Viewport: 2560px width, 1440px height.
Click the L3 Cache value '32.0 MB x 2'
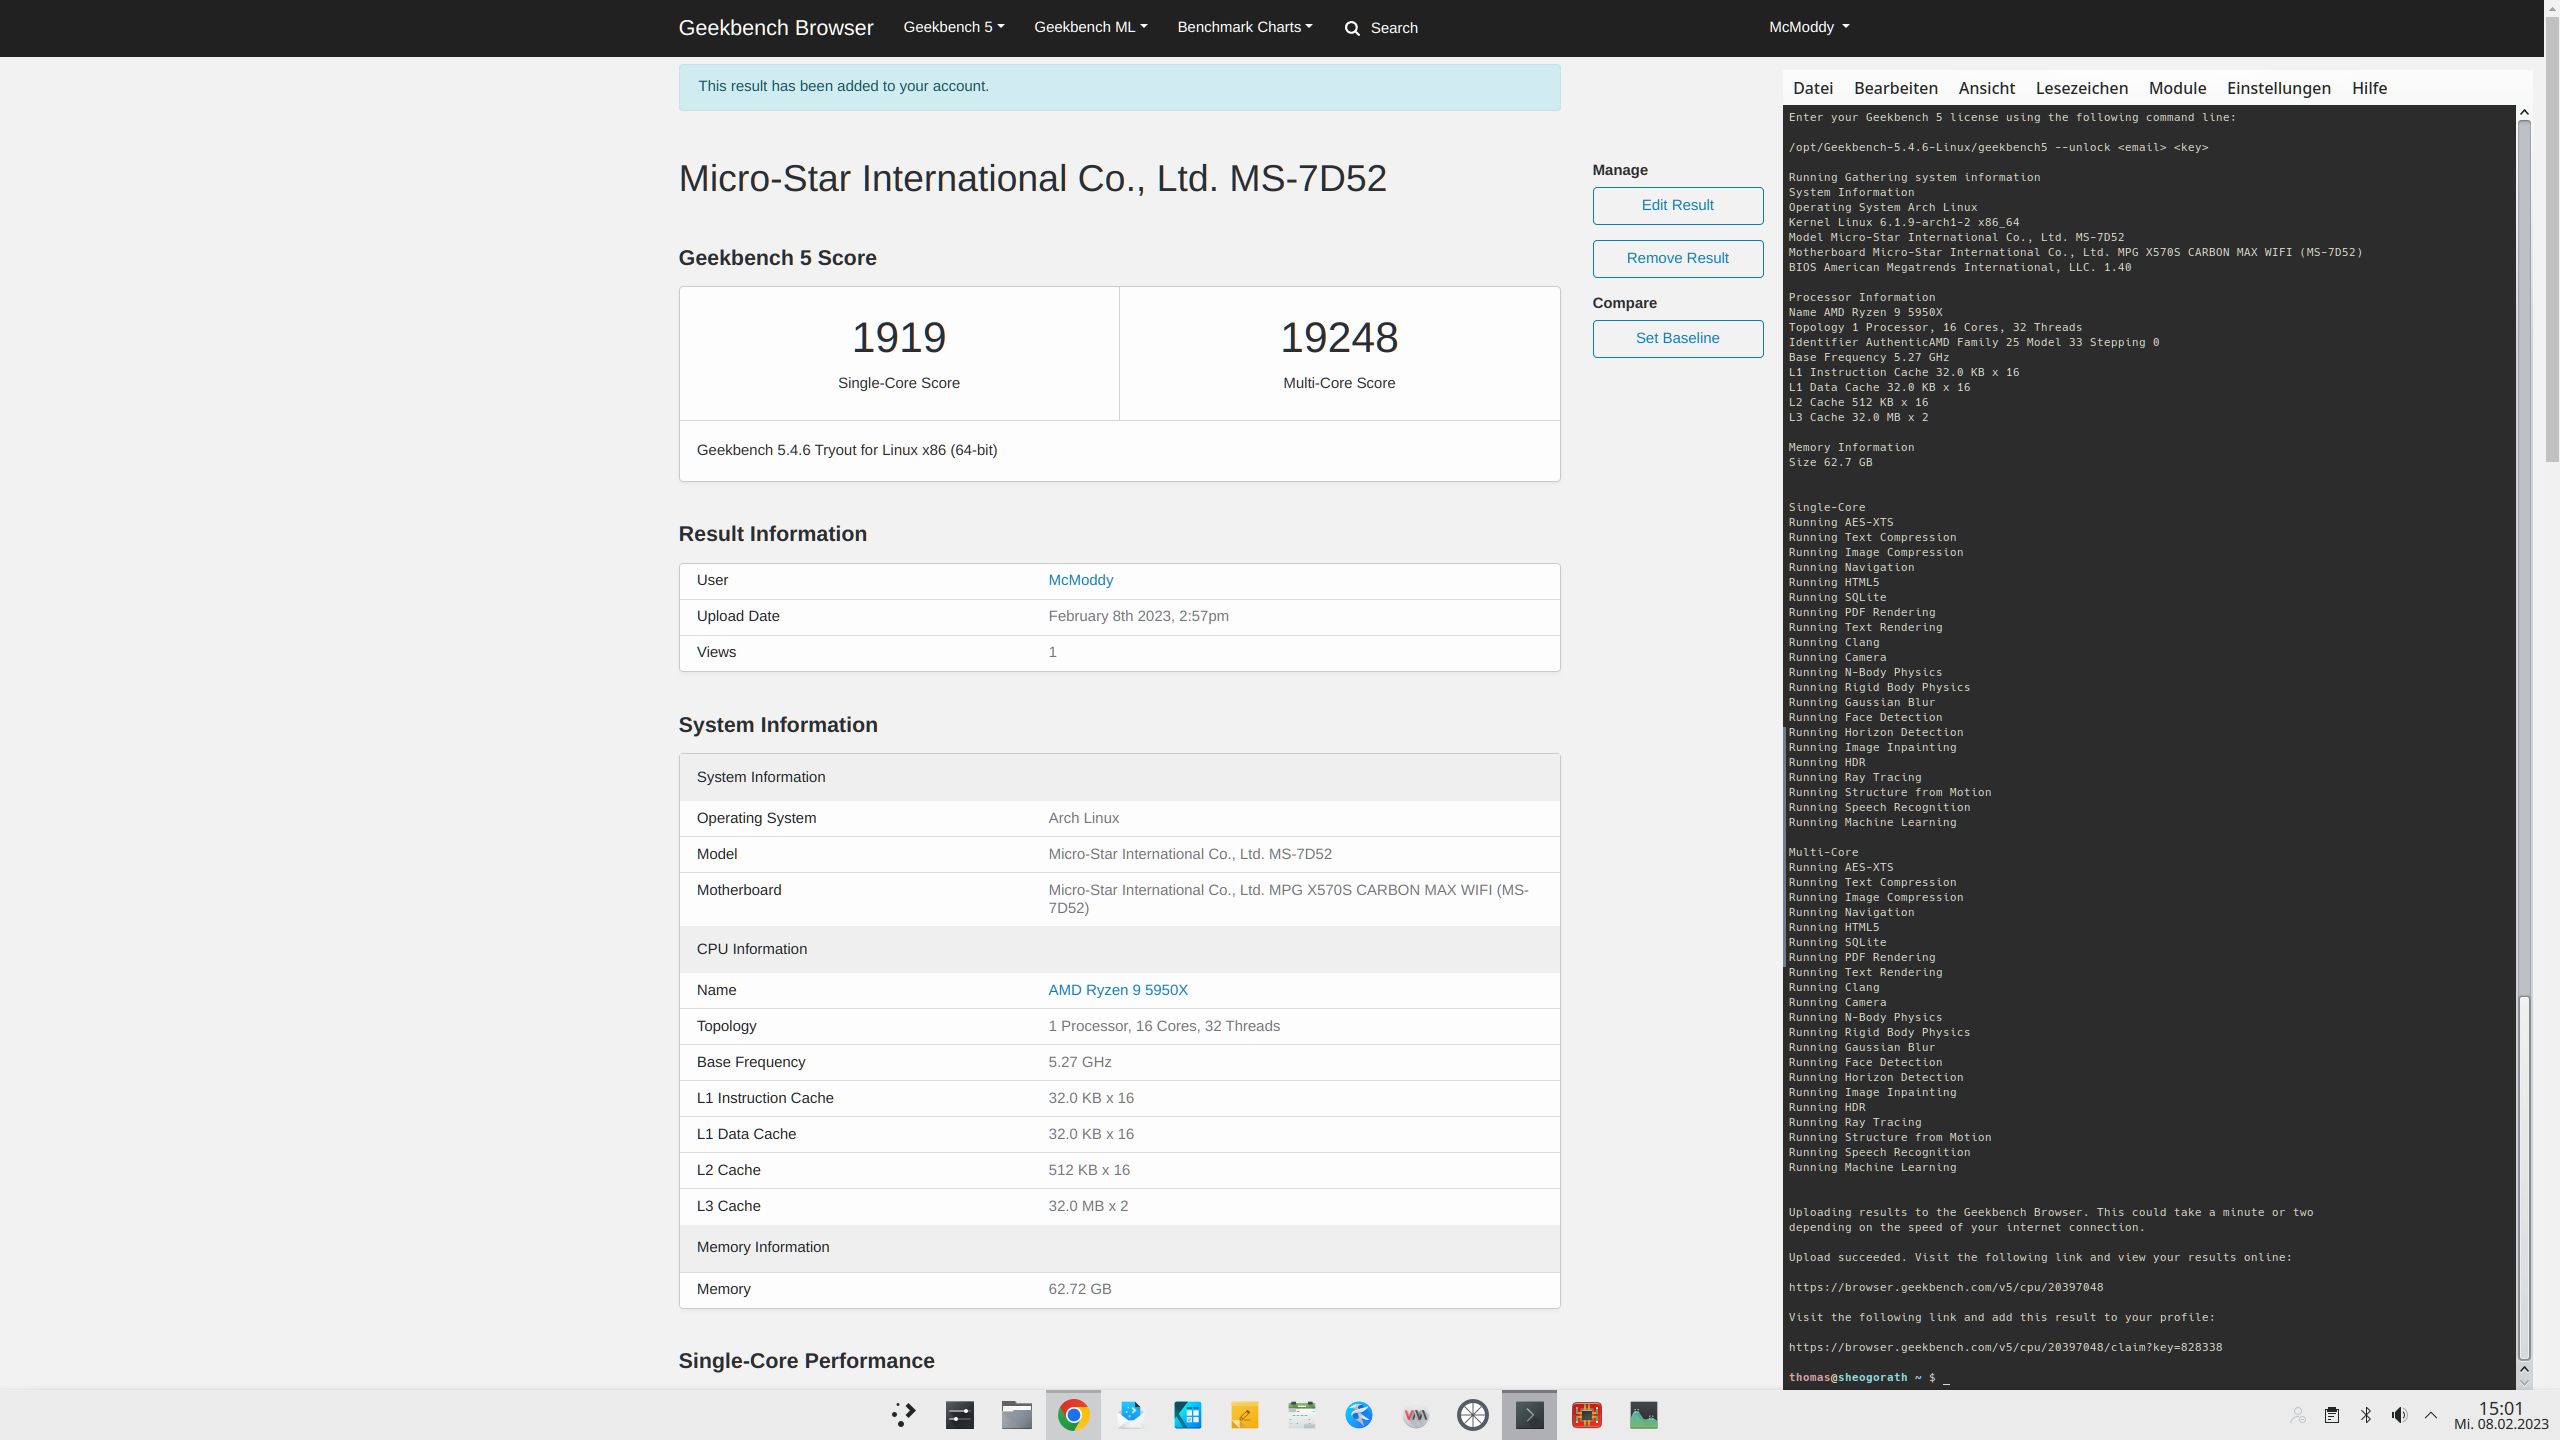click(x=1088, y=1206)
